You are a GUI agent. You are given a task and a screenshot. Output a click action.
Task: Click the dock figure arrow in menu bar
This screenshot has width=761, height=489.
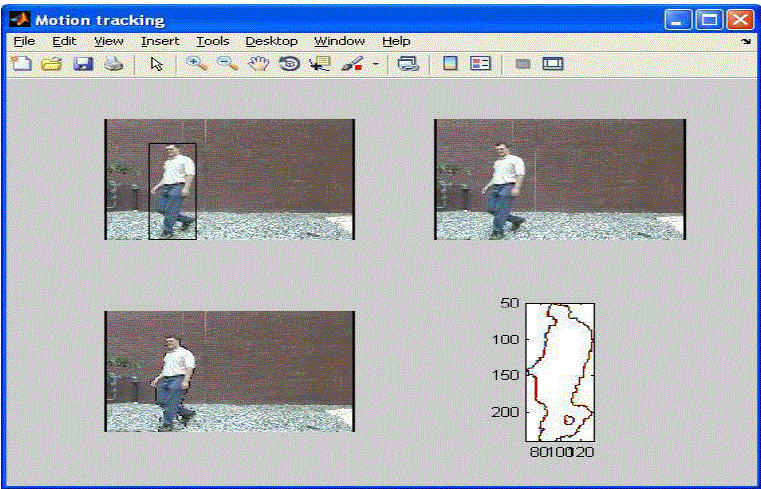(746, 42)
